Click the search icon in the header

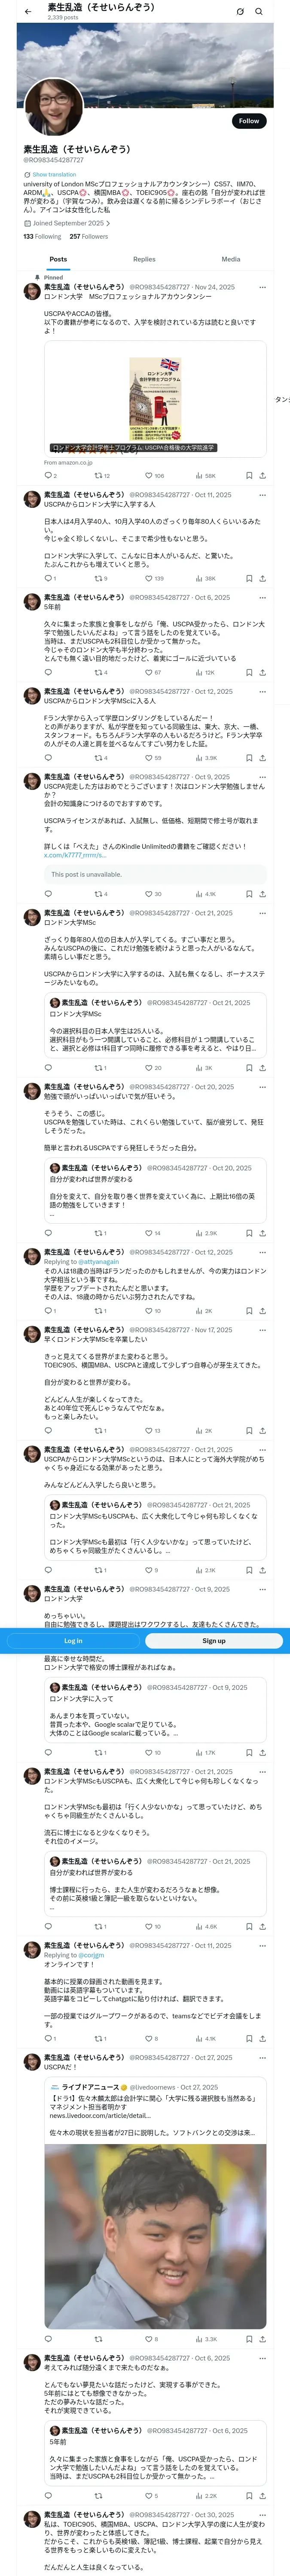pyautogui.click(x=259, y=11)
